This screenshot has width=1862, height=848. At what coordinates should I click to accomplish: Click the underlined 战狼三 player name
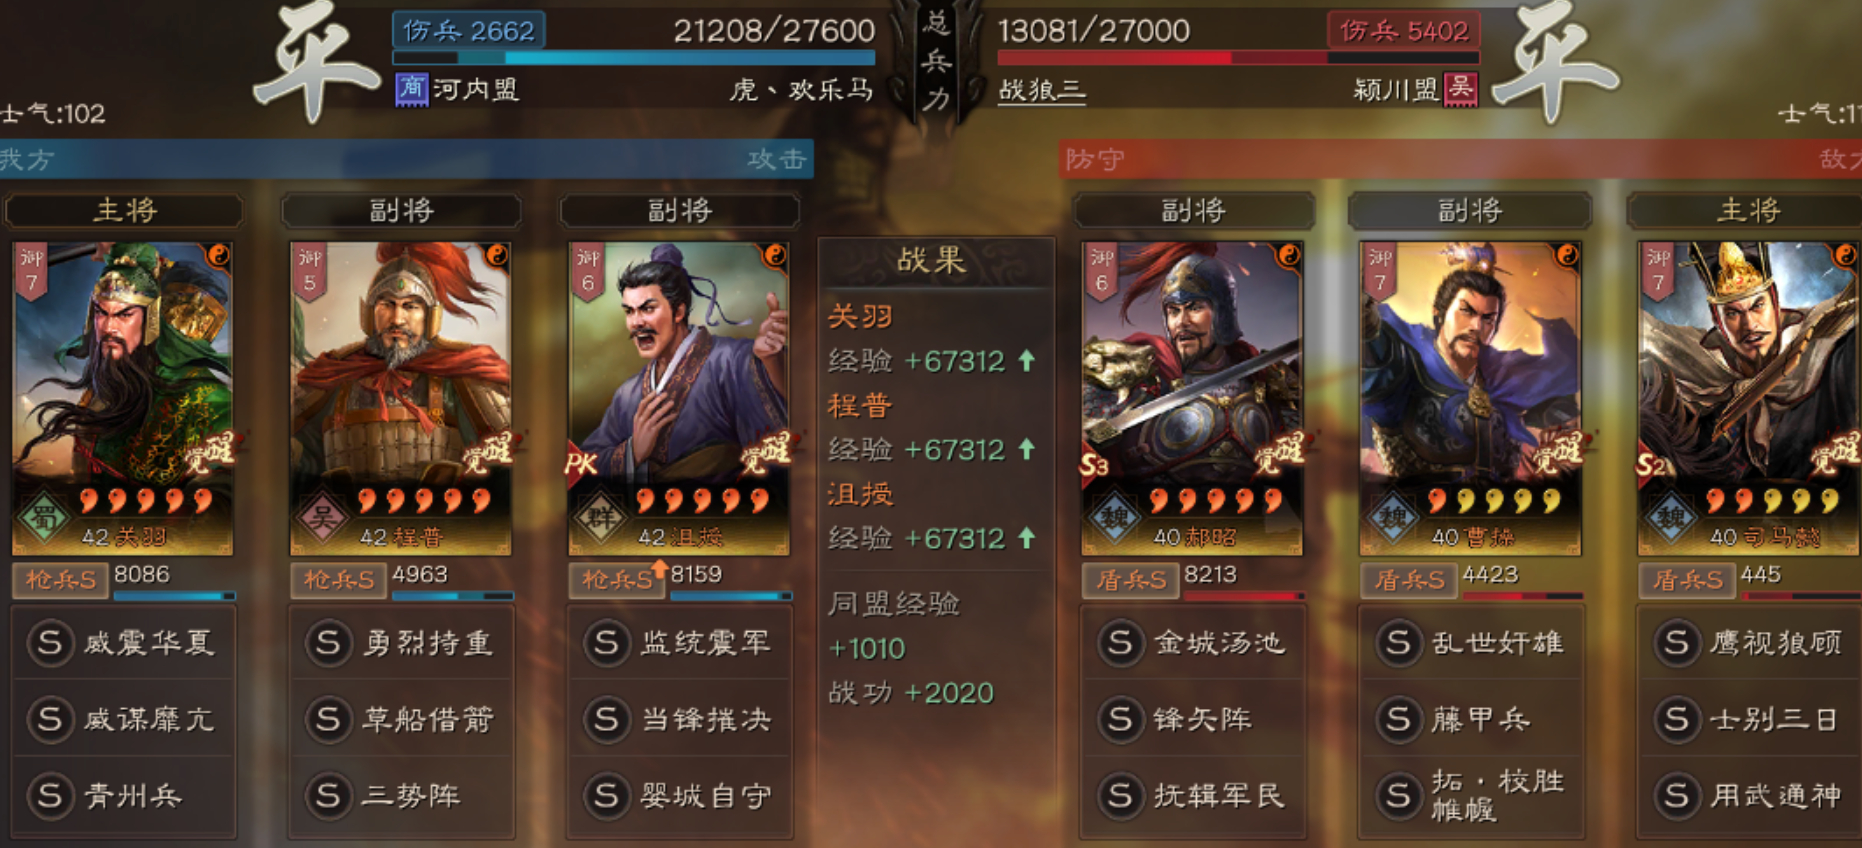[1042, 90]
